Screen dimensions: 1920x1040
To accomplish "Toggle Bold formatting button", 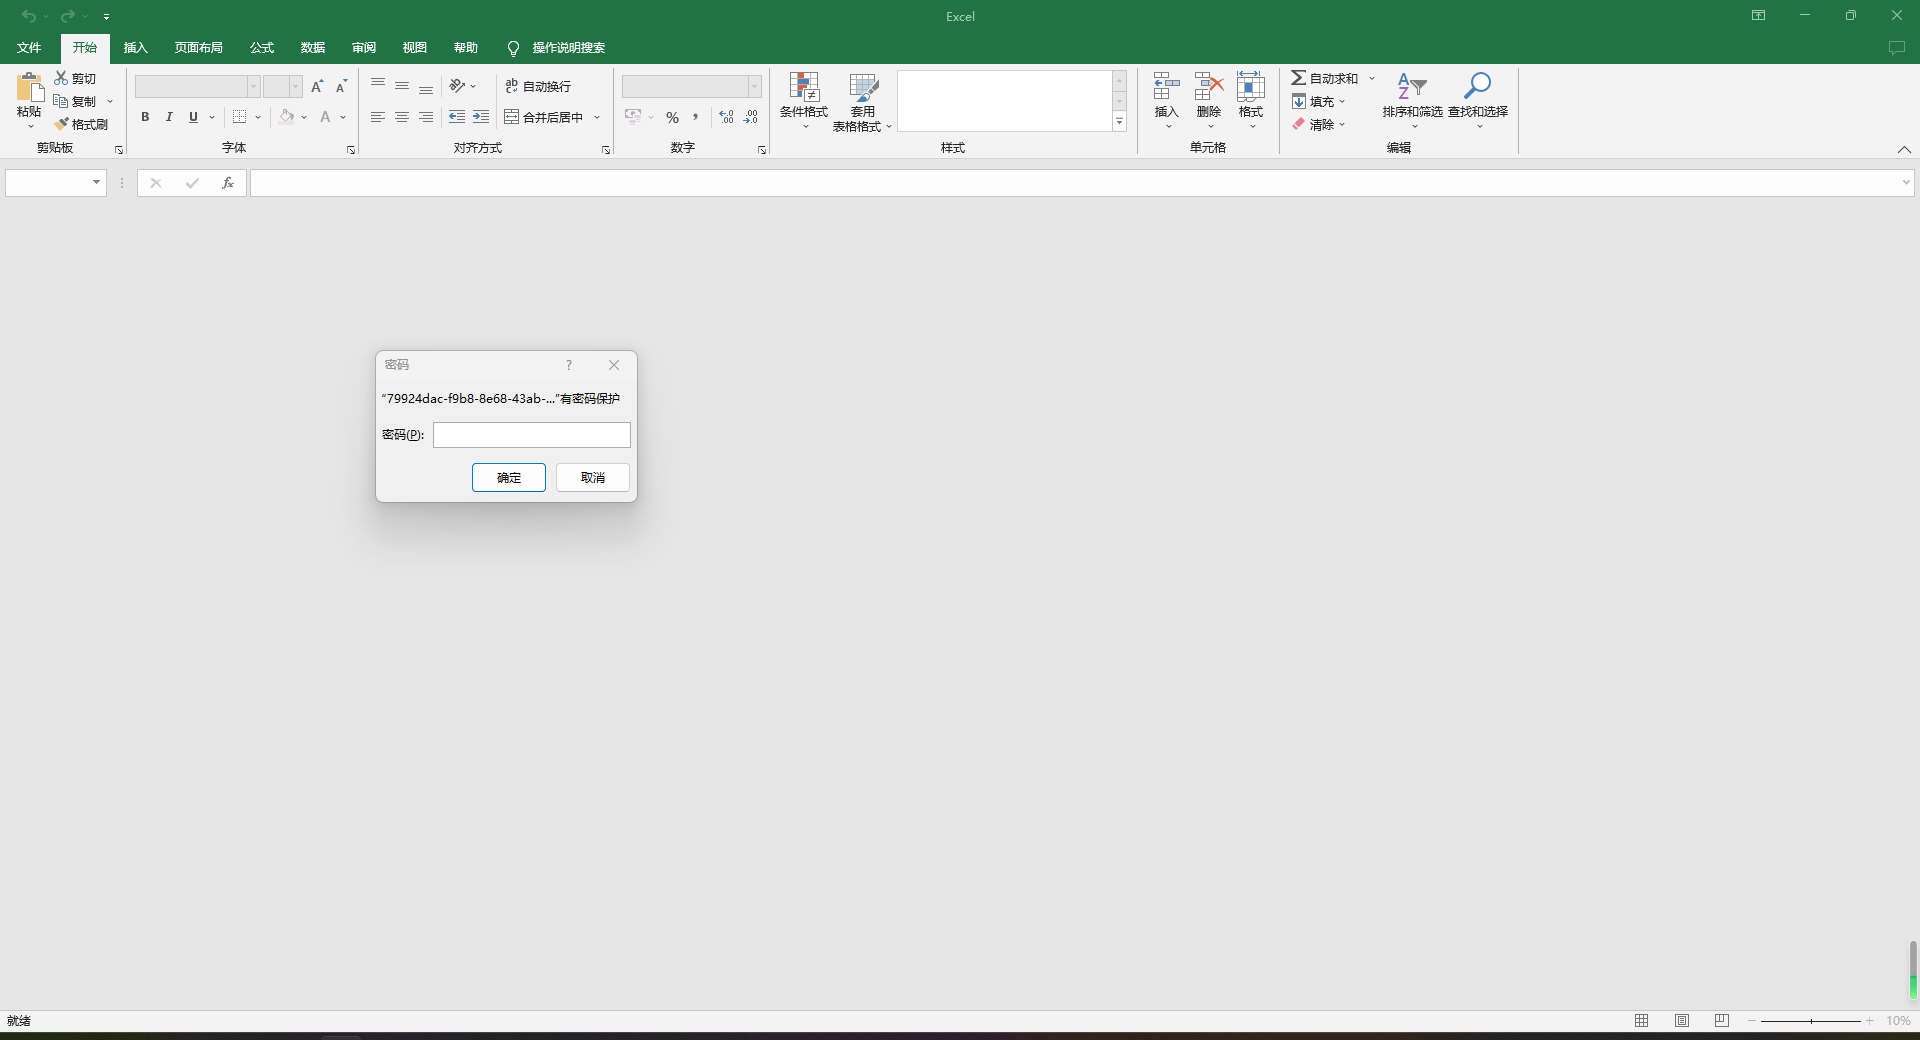I will [x=145, y=117].
